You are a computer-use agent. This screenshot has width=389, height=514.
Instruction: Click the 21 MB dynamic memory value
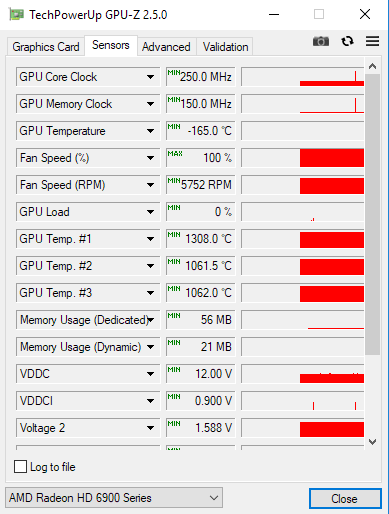point(201,347)
